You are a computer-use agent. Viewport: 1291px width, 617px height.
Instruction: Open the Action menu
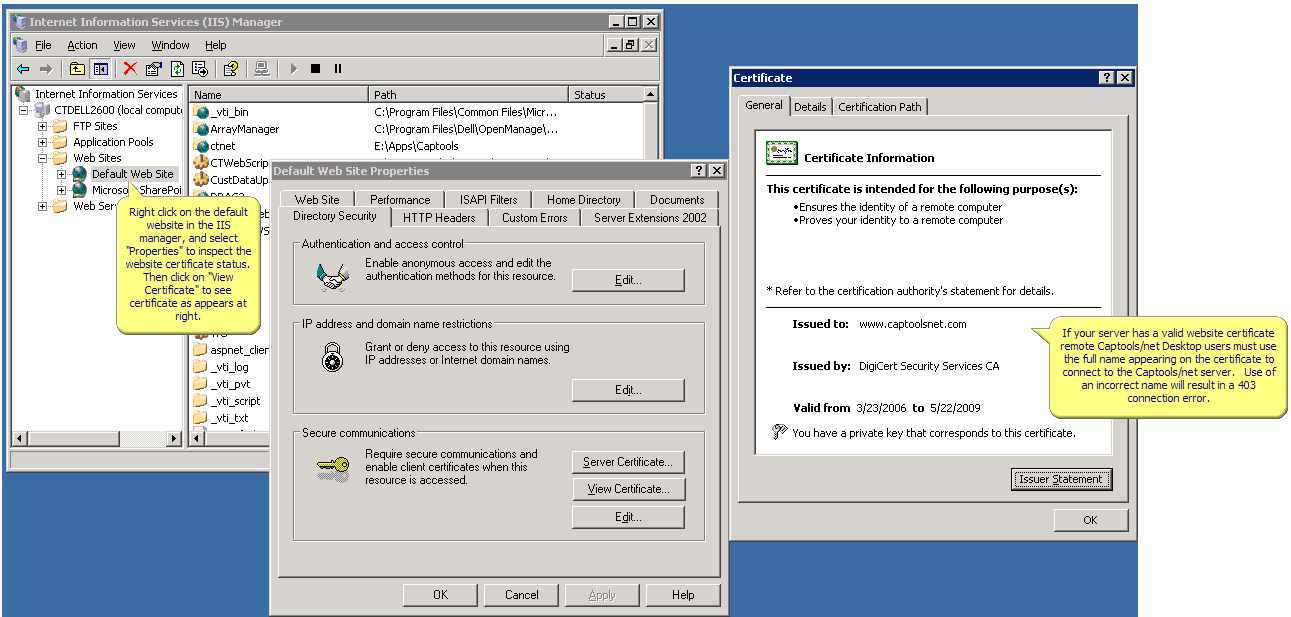click(81, 44)
